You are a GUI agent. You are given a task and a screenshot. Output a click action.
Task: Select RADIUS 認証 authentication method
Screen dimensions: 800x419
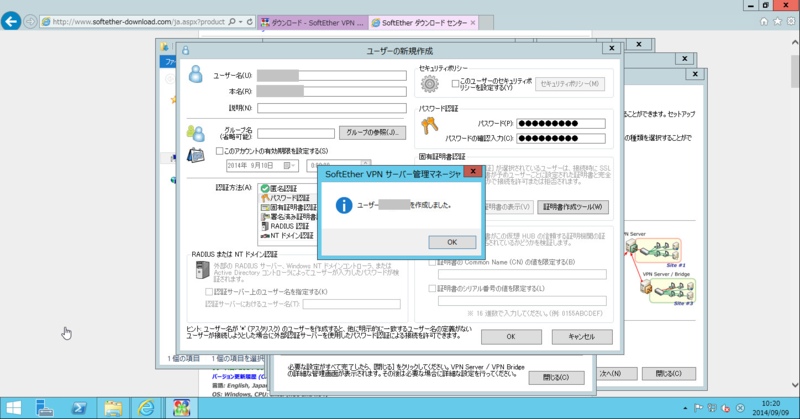pos(285,226)
